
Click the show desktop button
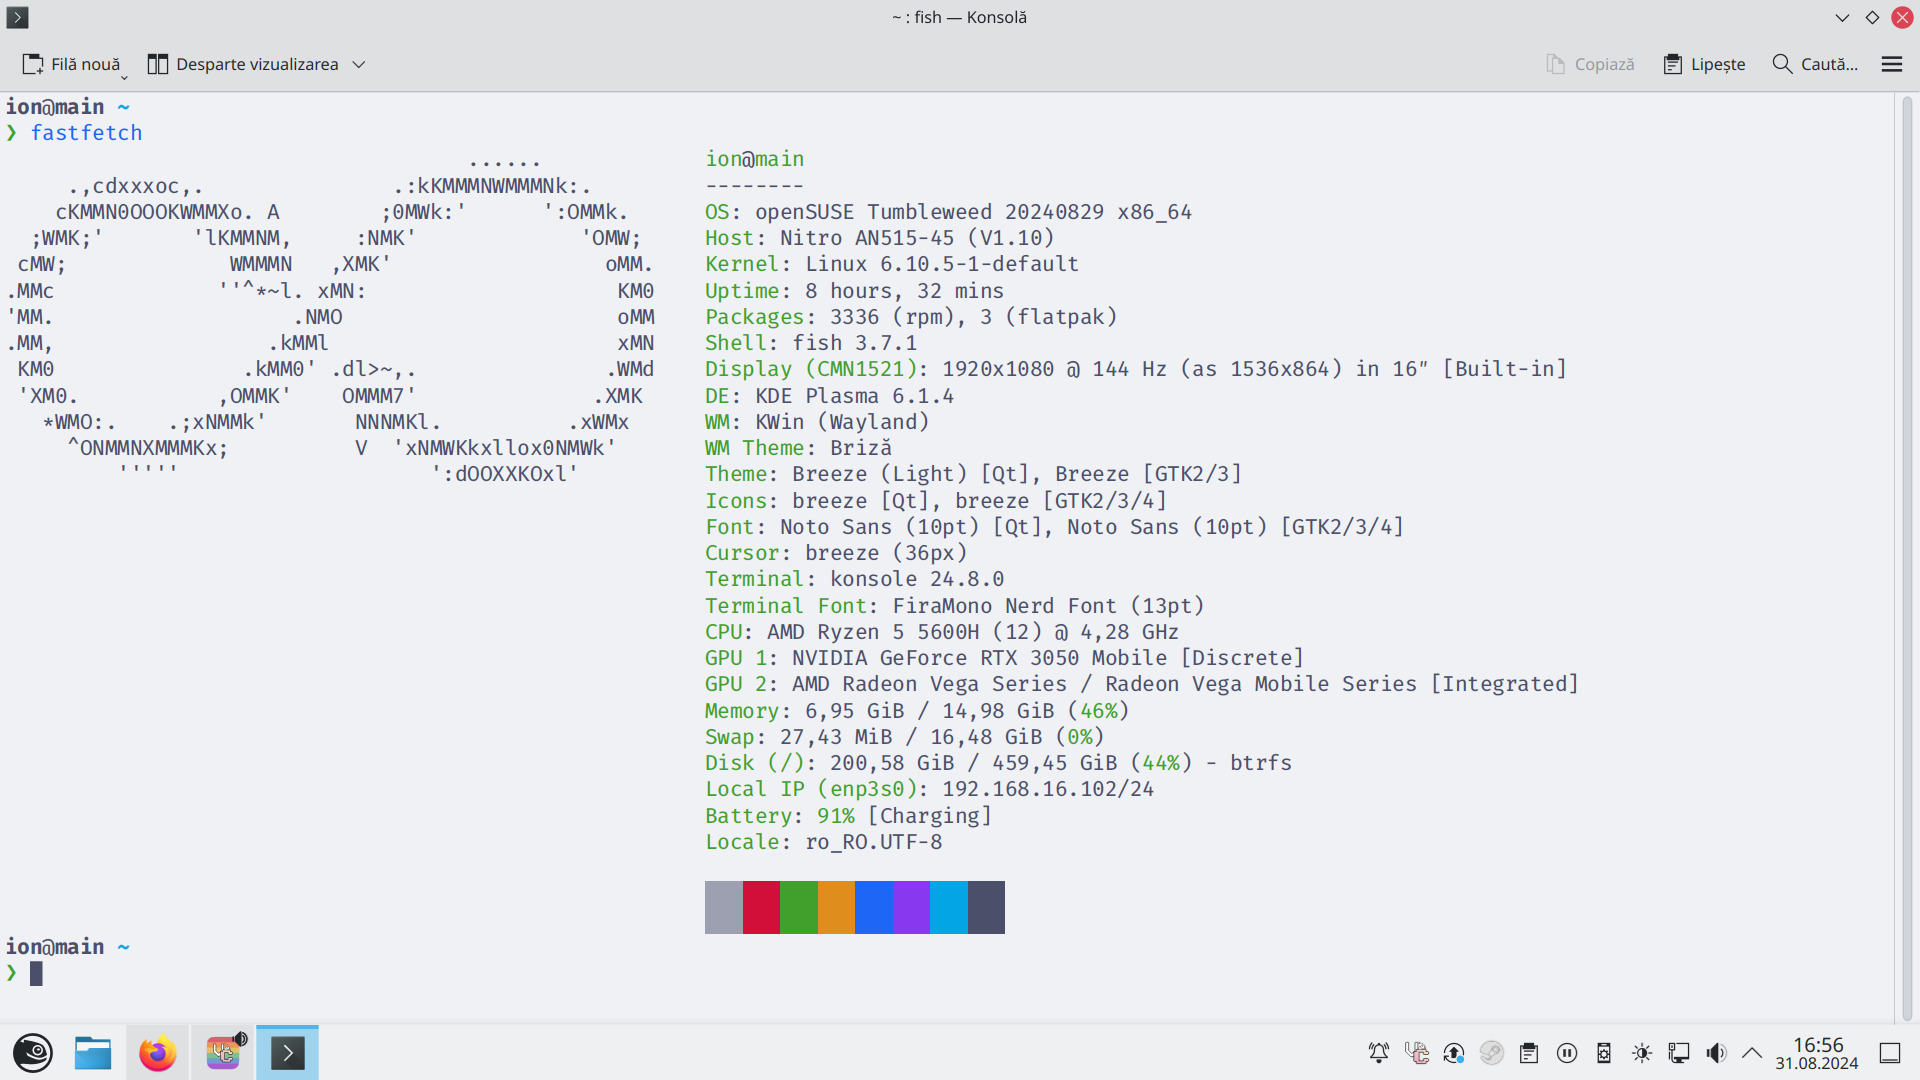1890,1053
